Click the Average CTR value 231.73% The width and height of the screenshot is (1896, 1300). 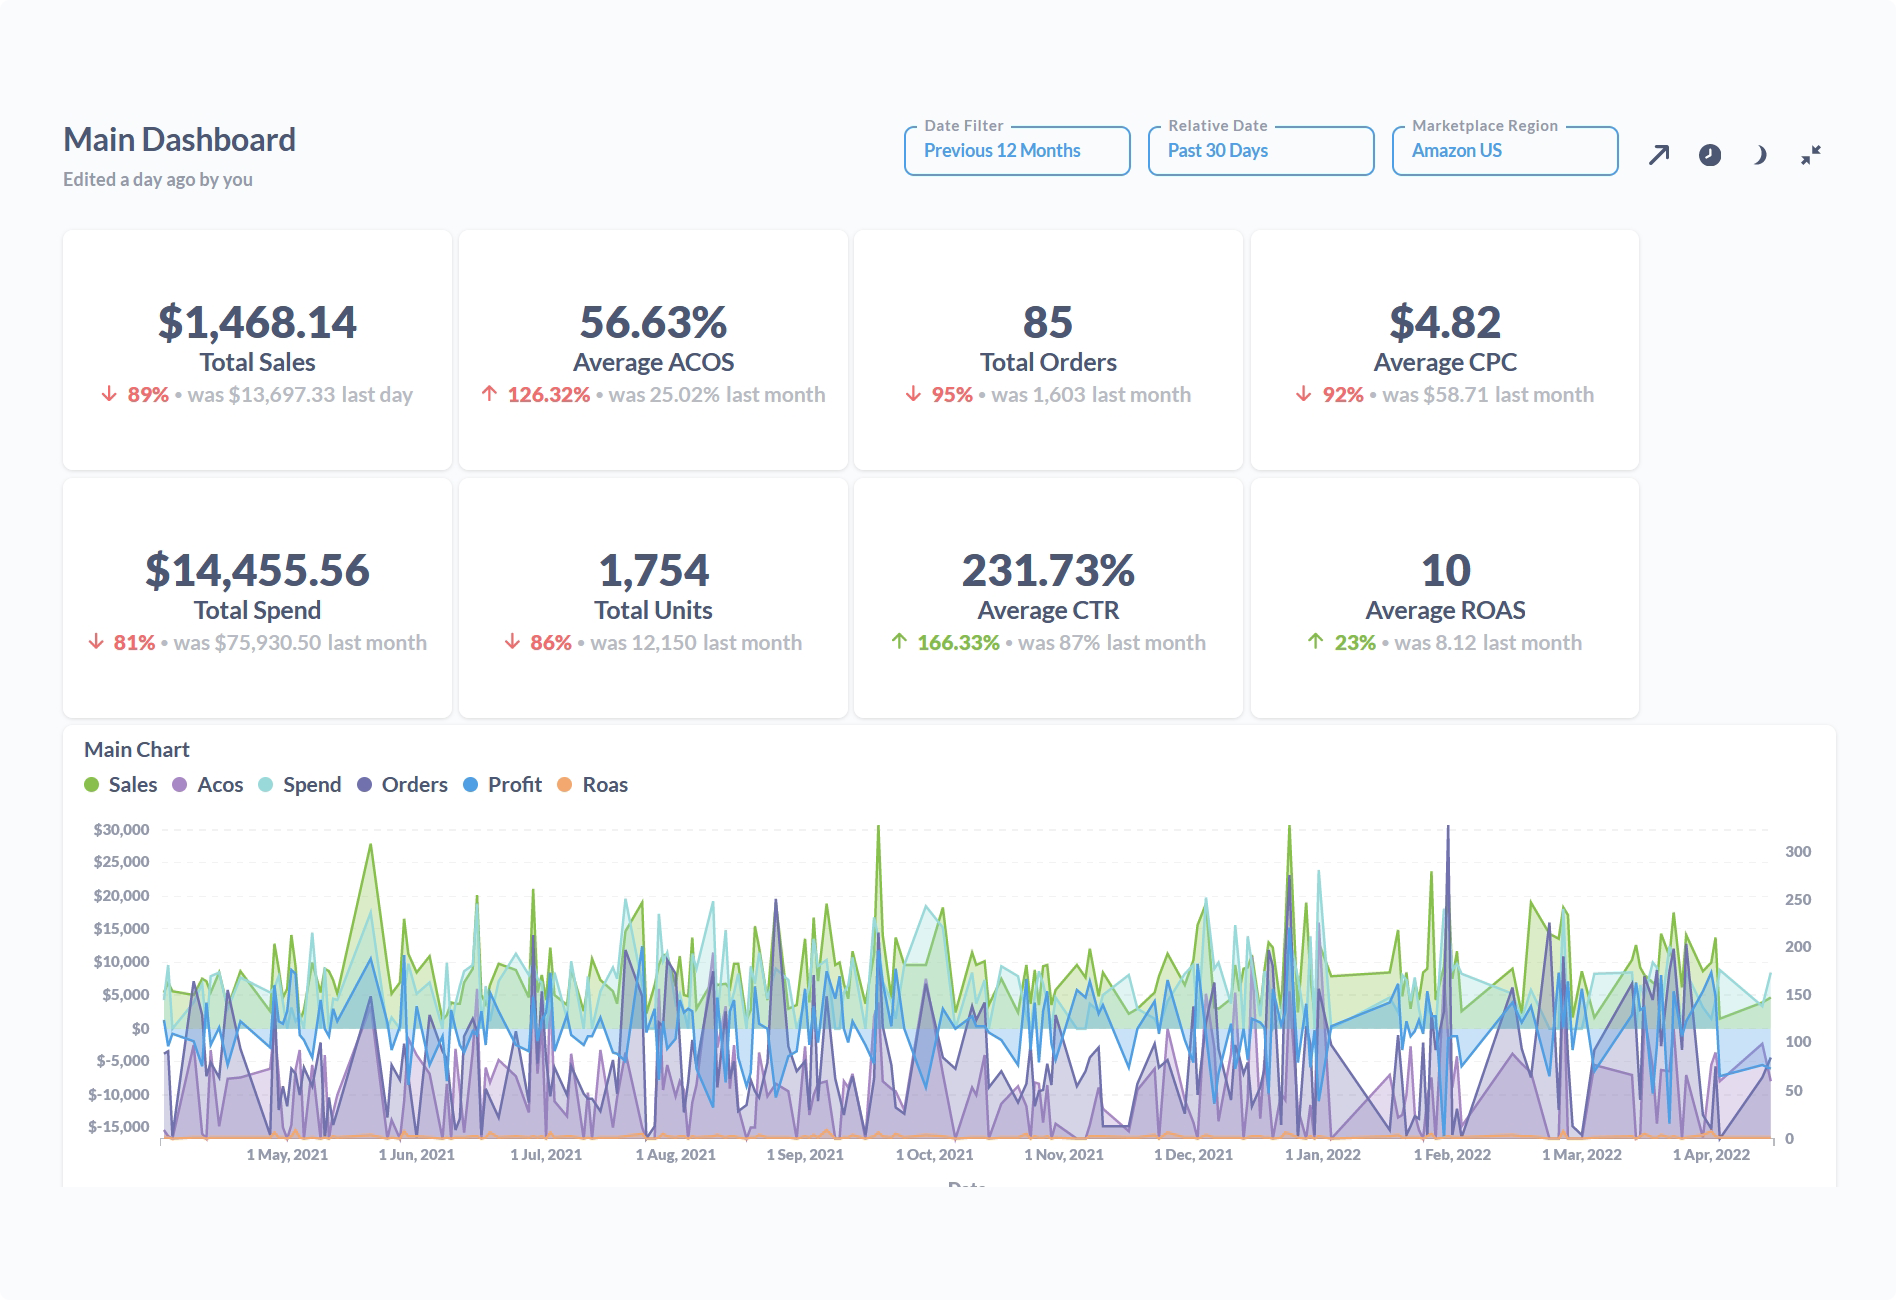click(x=1048, y=570)
